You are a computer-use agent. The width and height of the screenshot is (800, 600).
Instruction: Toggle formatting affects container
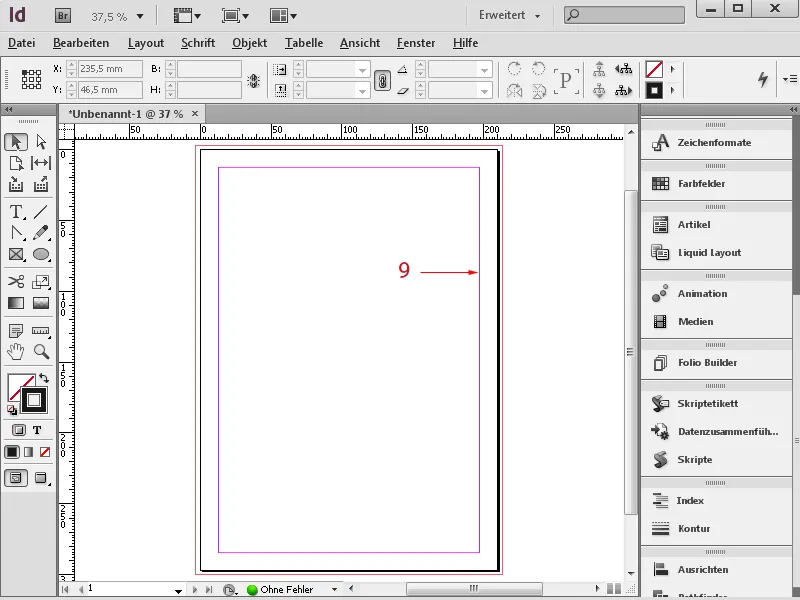[18, 430]
